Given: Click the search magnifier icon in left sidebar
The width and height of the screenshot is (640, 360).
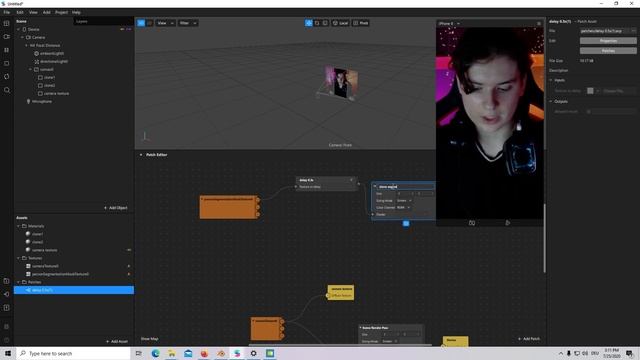Looking at the screenshot, I should click(7, 90).
